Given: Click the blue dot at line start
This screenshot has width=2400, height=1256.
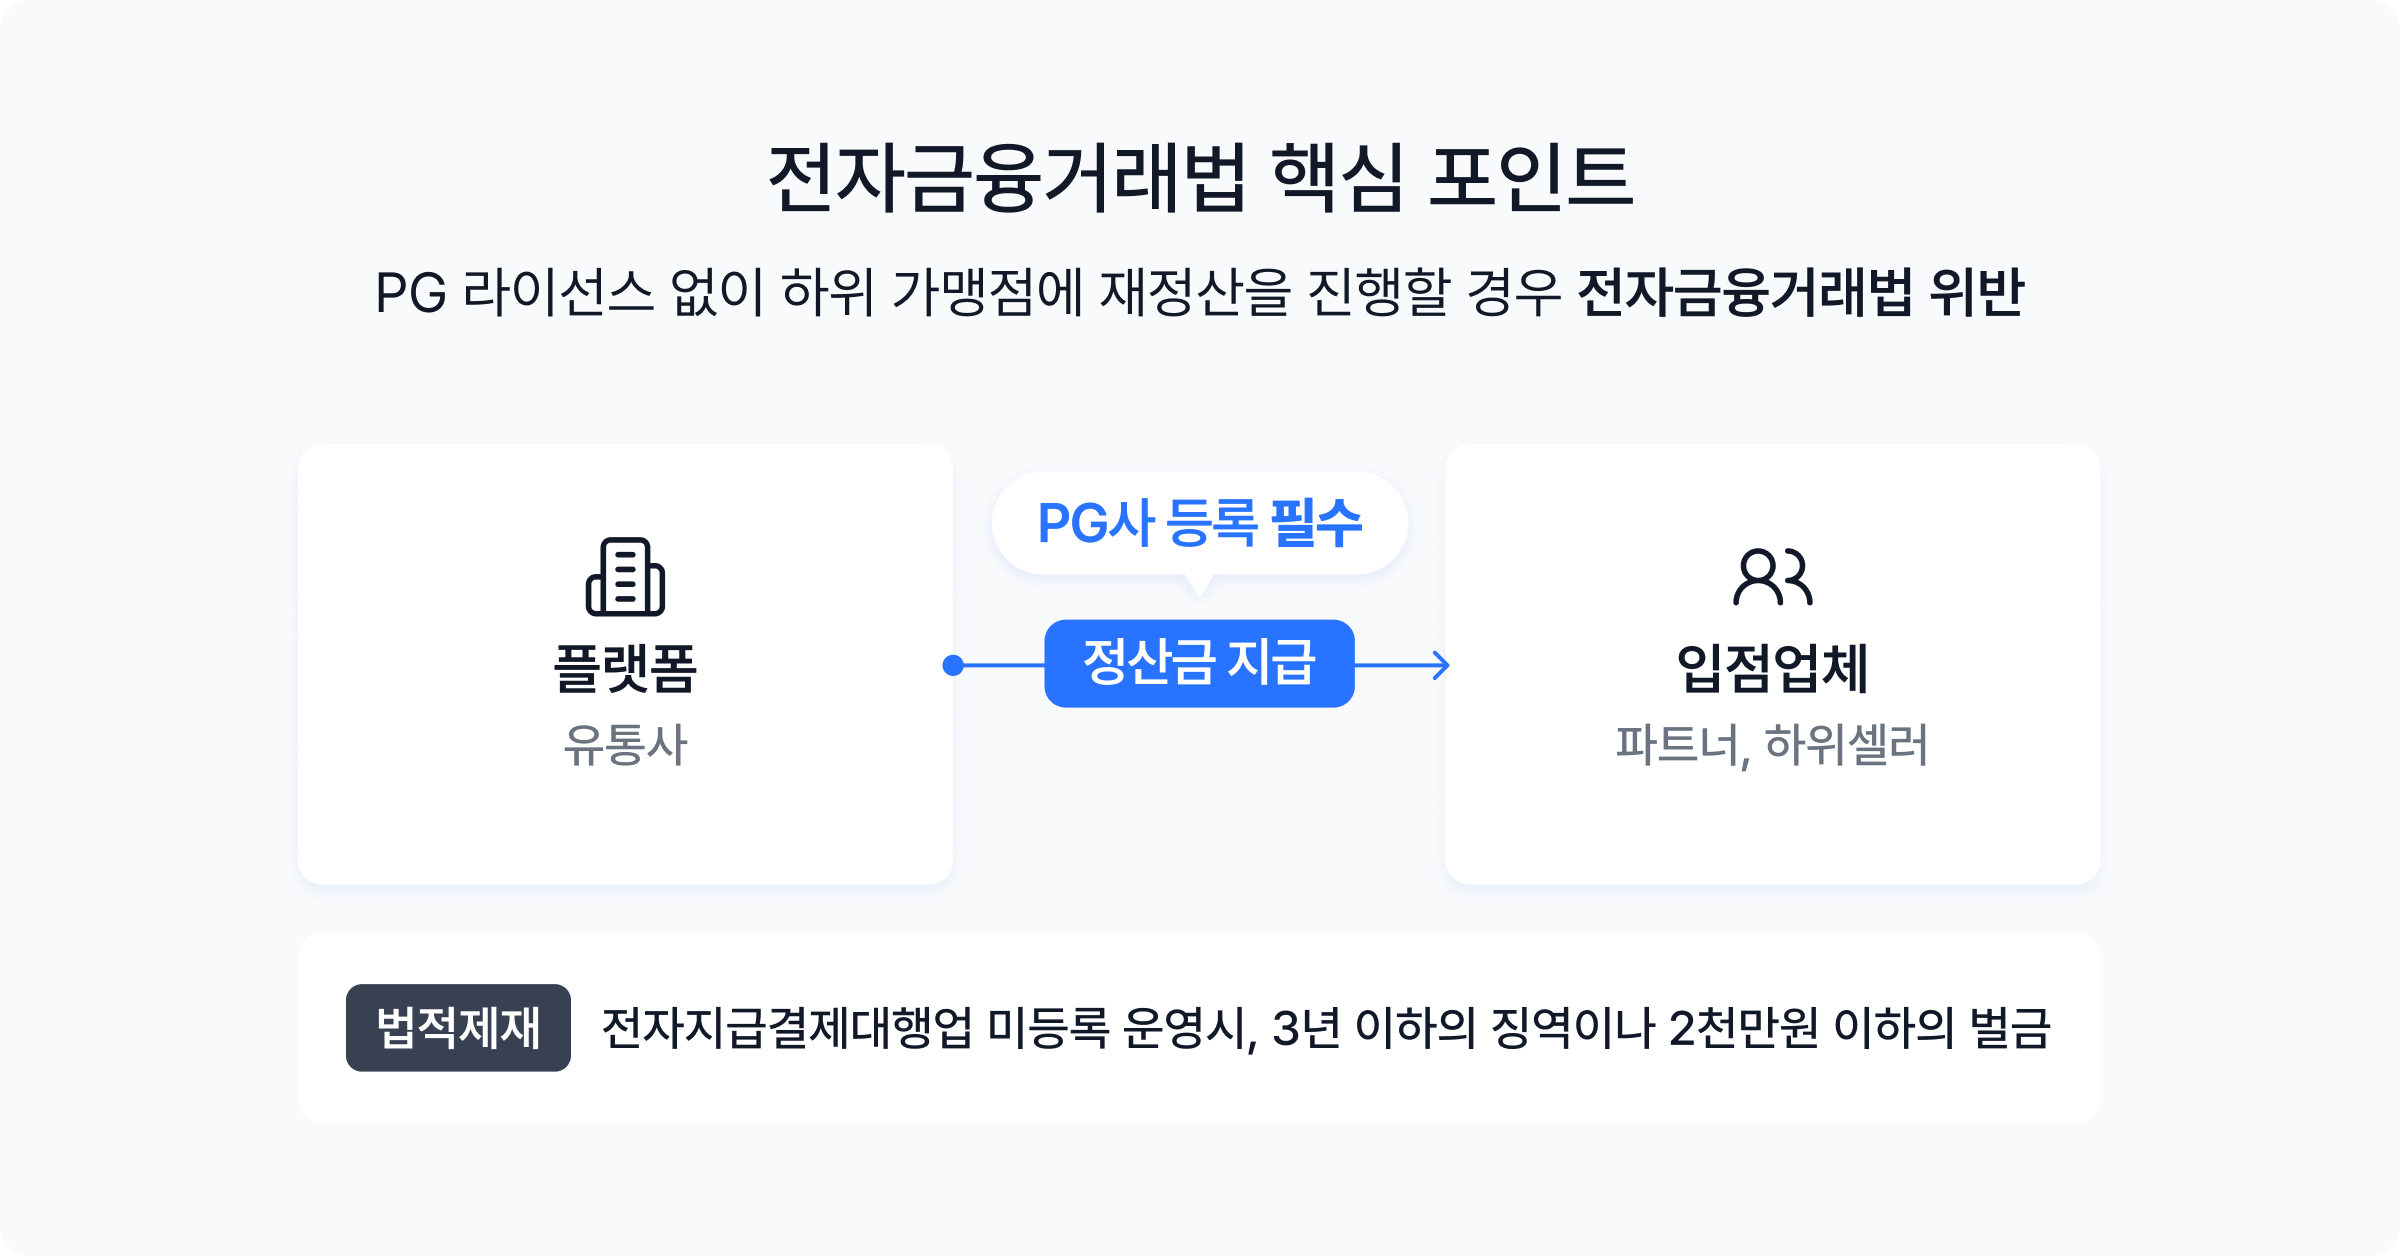Looking at the screenshot, I should [953, 665].
